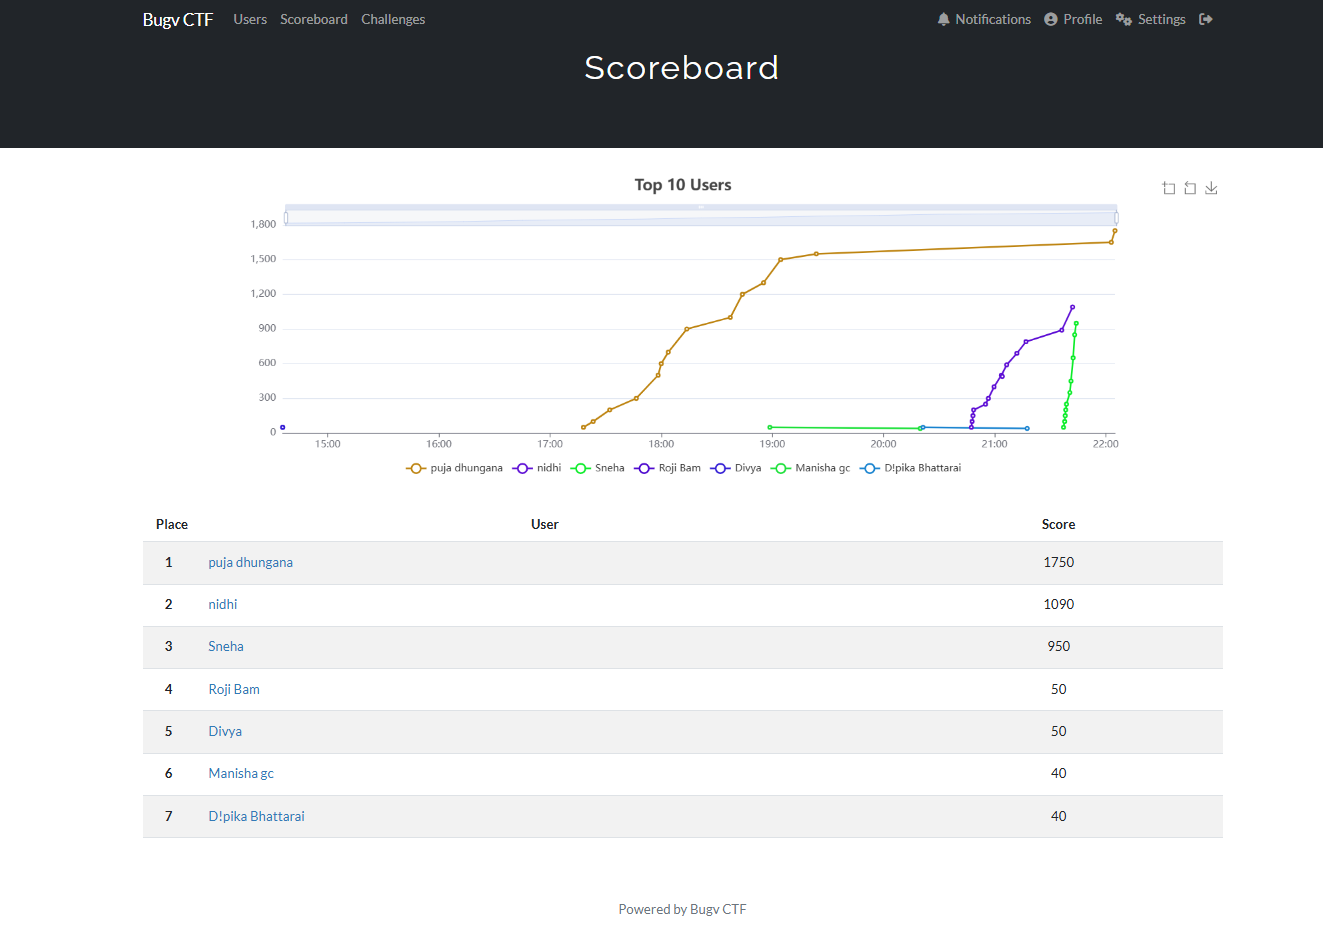Open the Scoreboard nav item
This screenshot has height=932, width=1323.
click(314, 19)
